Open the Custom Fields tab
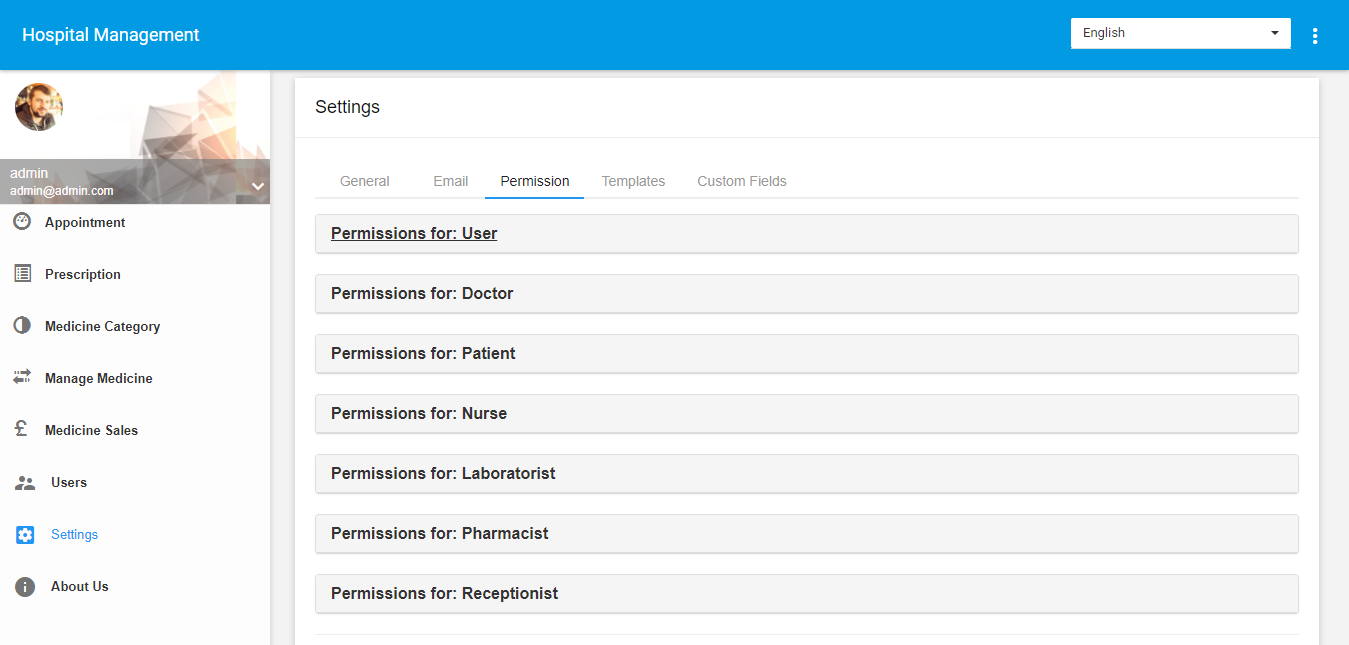 [741, 181]
